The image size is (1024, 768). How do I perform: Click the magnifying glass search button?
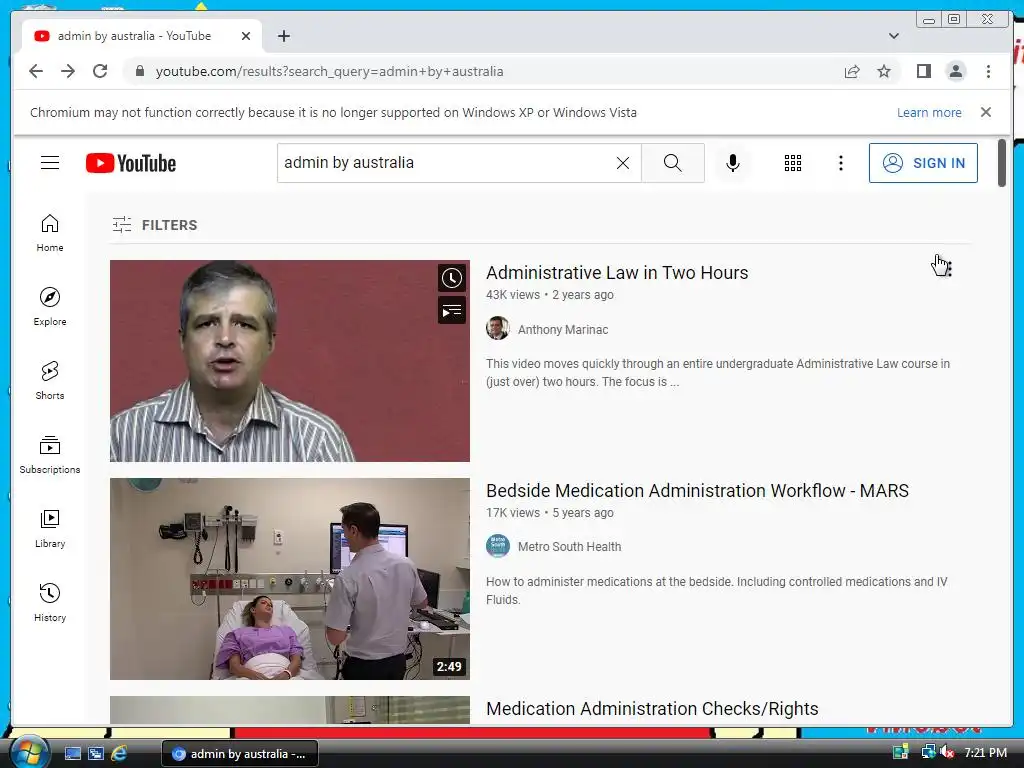pyautogui.click(x=673, y=163)
